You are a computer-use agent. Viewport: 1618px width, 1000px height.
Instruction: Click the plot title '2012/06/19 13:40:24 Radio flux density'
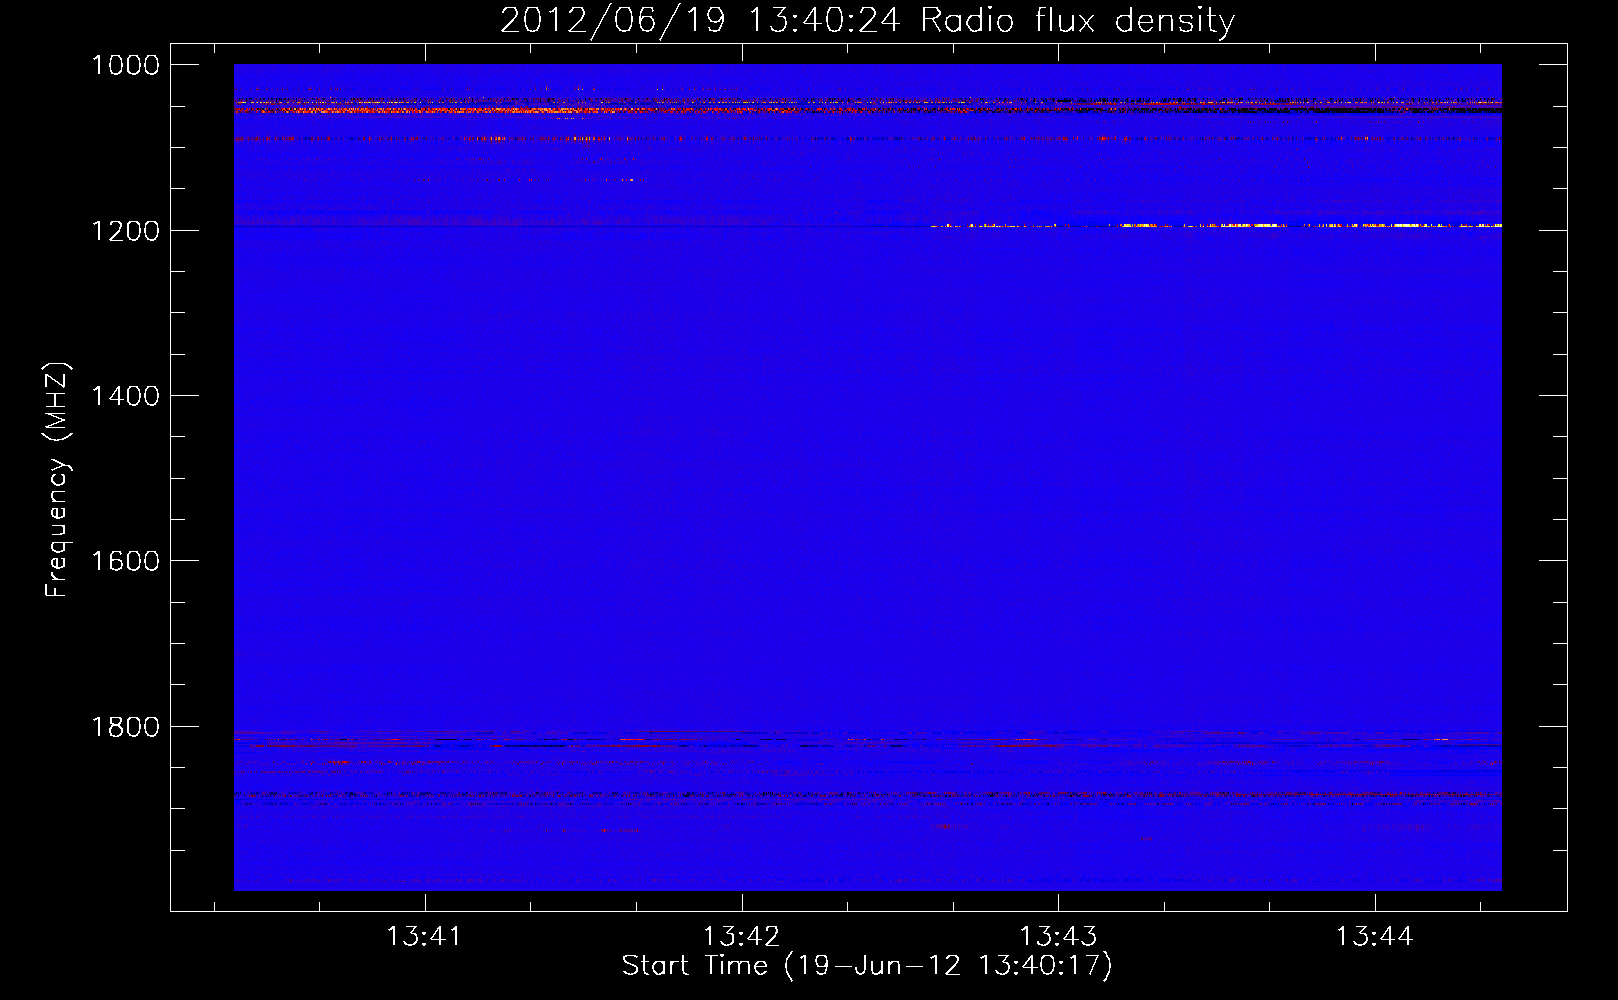(x=867, y=21)
